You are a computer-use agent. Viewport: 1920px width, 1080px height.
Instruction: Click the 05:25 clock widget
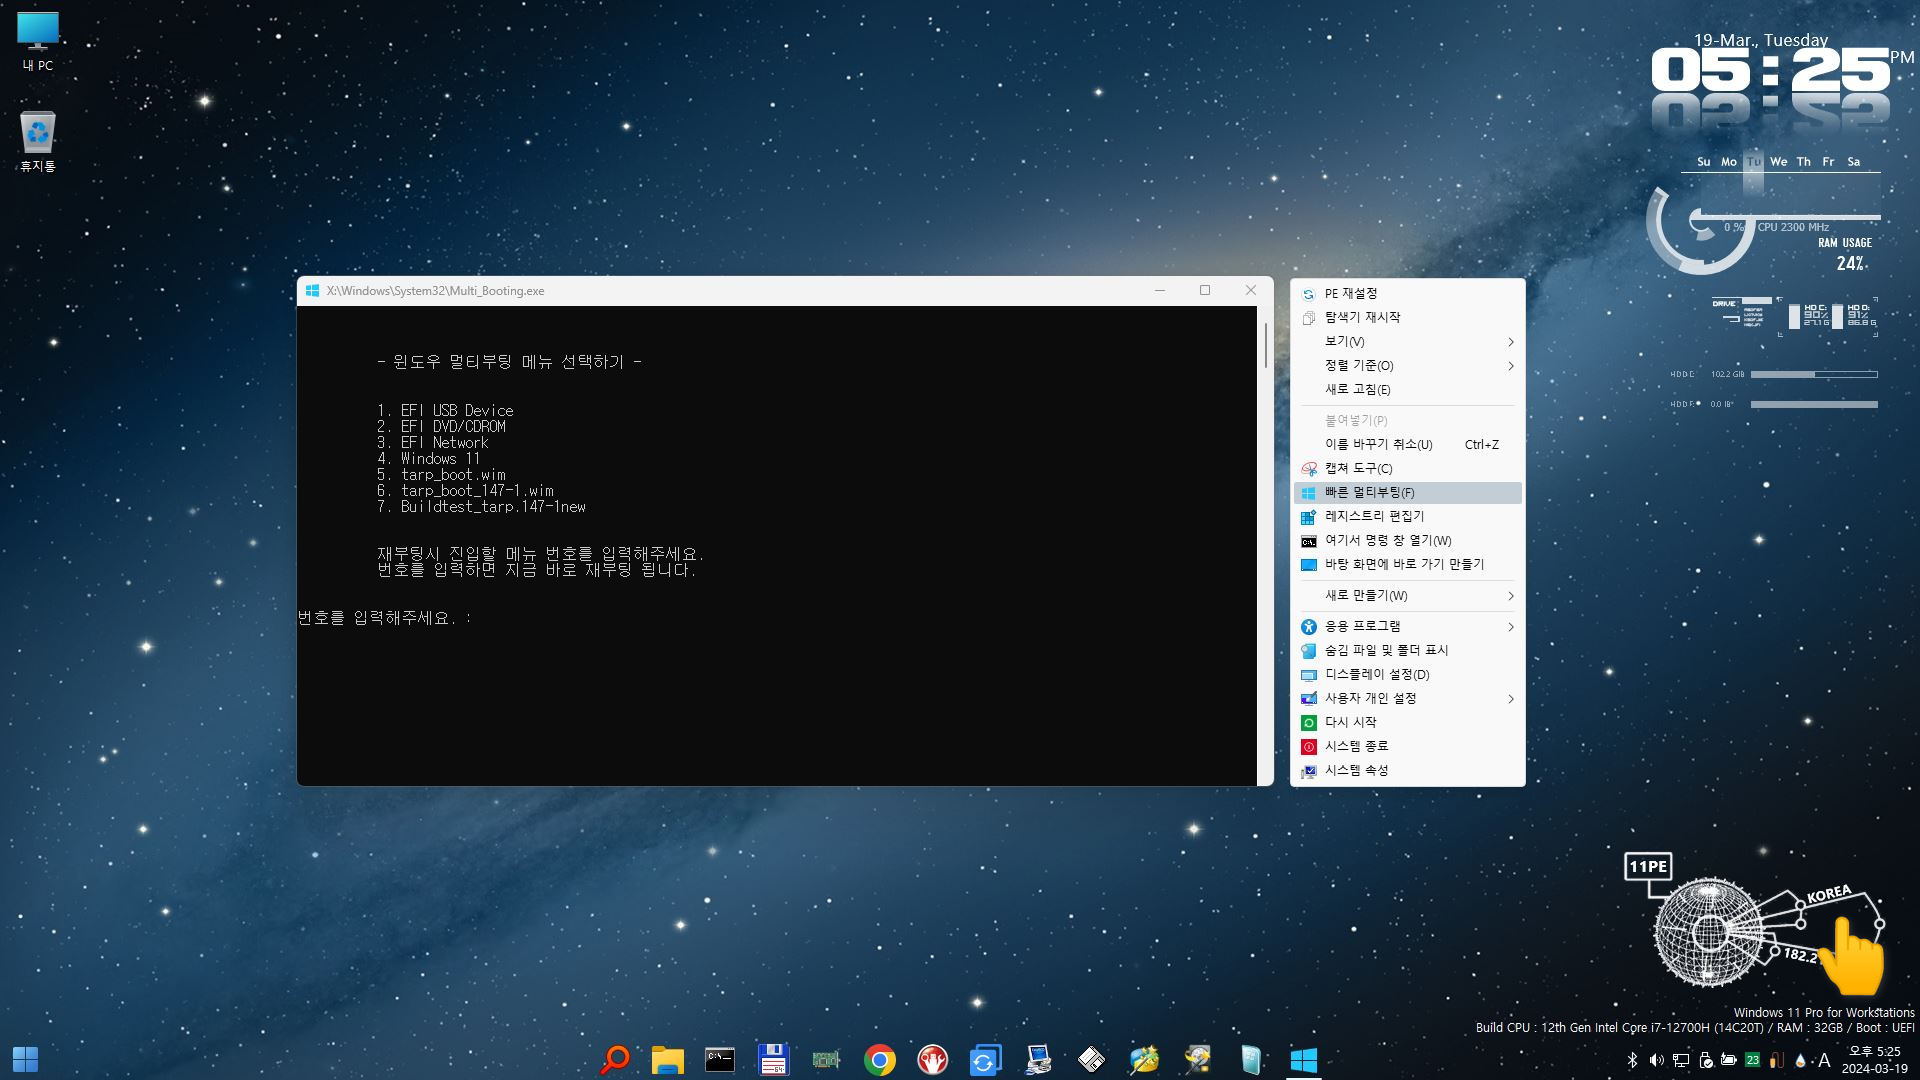coord(1770,72)
